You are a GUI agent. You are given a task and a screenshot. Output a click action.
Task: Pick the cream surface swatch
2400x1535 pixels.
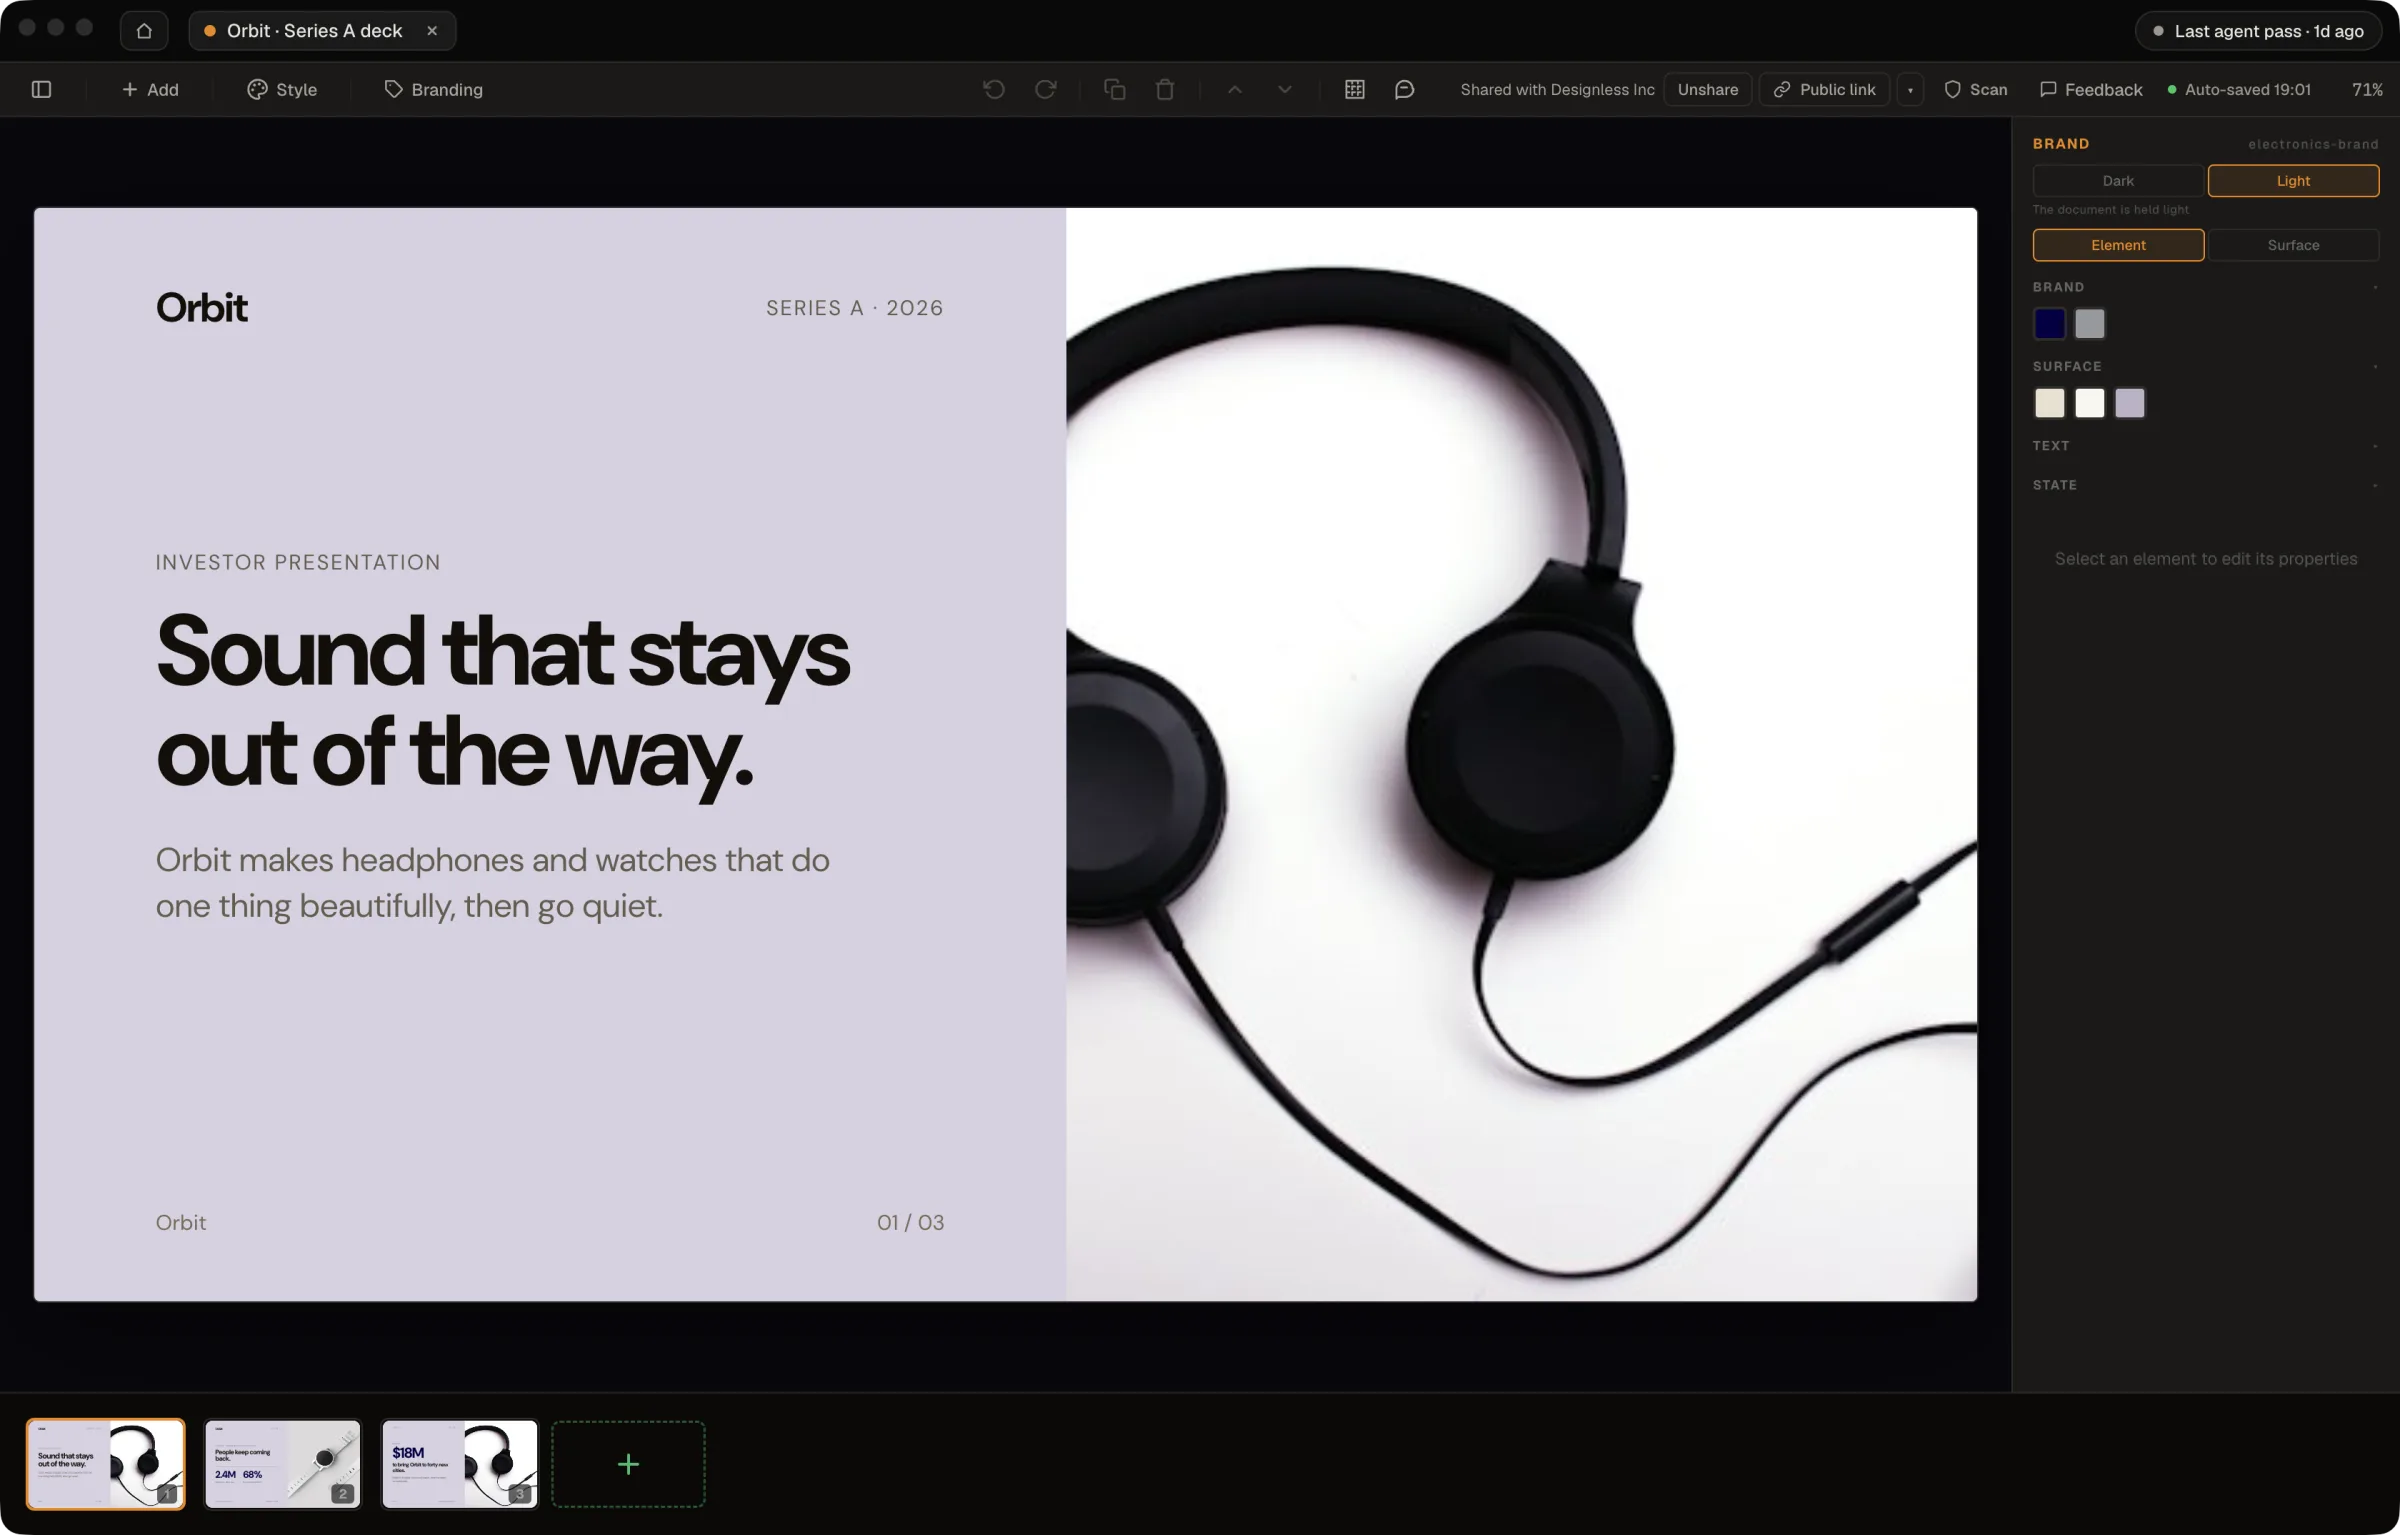[x=2050, y=403]
